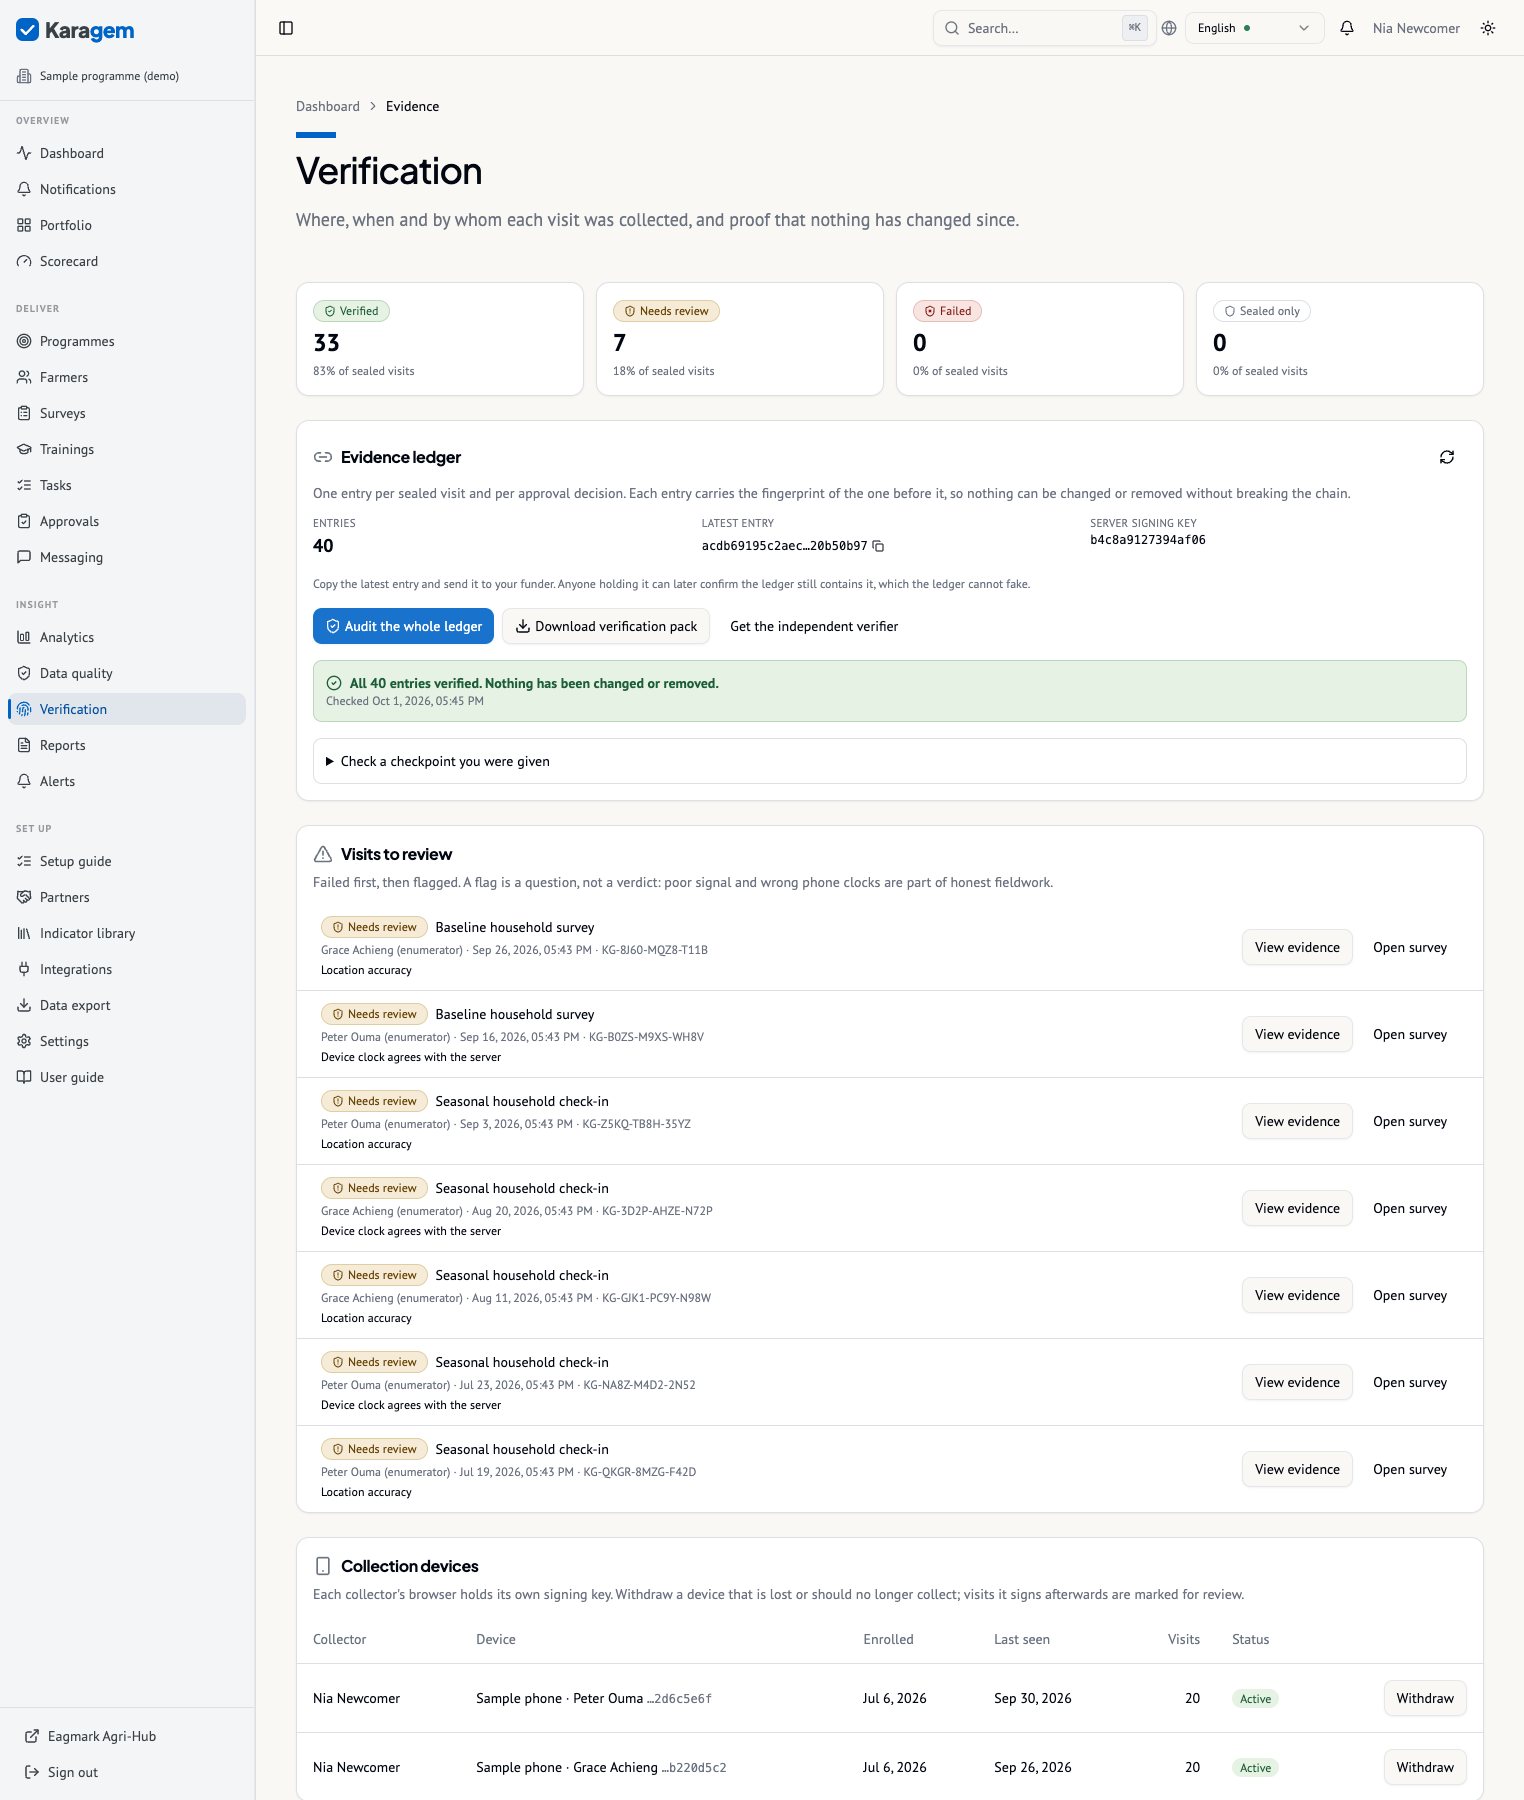This screenshot has width=1524, height=1800.
Task: Withdraw the Grace Achieng sample phone
Action: pos(1425,1767)
